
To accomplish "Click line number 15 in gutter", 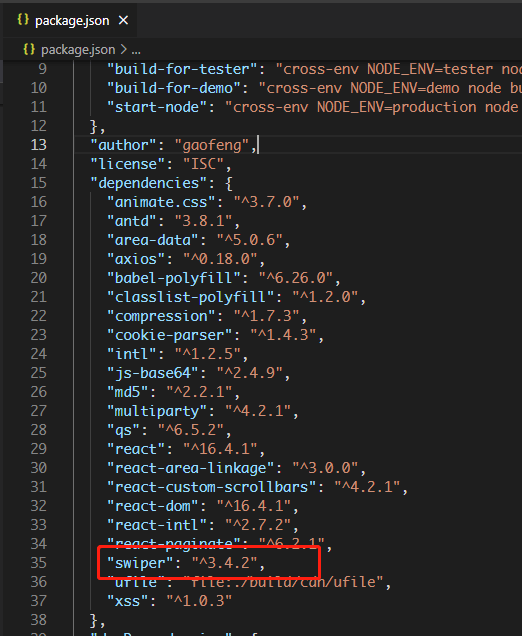I will [x=39, y=183].
